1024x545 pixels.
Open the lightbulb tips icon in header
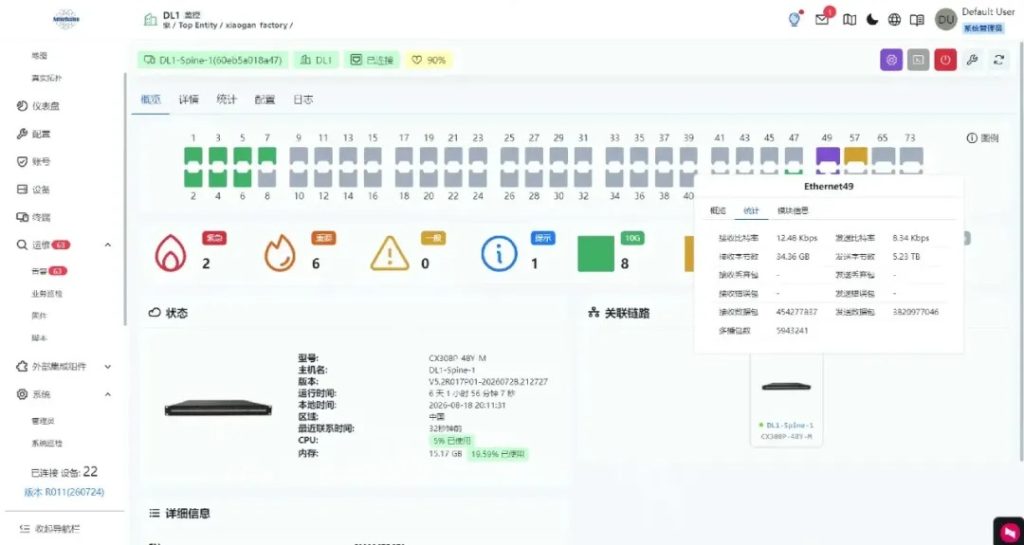coord(794,20)
